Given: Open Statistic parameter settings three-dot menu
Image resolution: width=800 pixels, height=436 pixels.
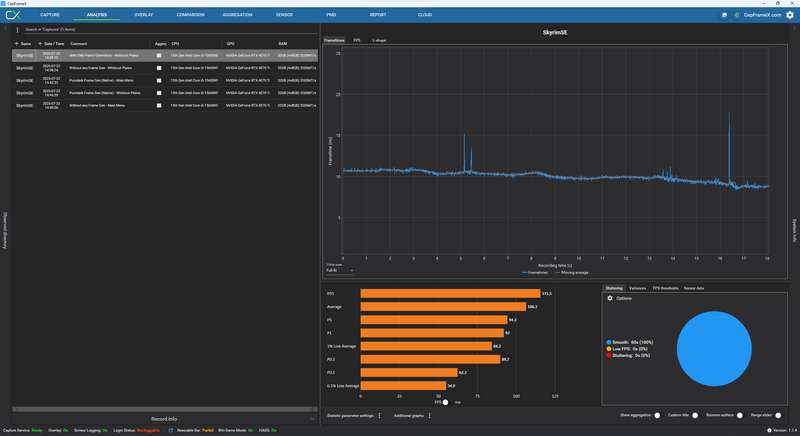Looking at the screenshot, I should (x=380, y=416).
